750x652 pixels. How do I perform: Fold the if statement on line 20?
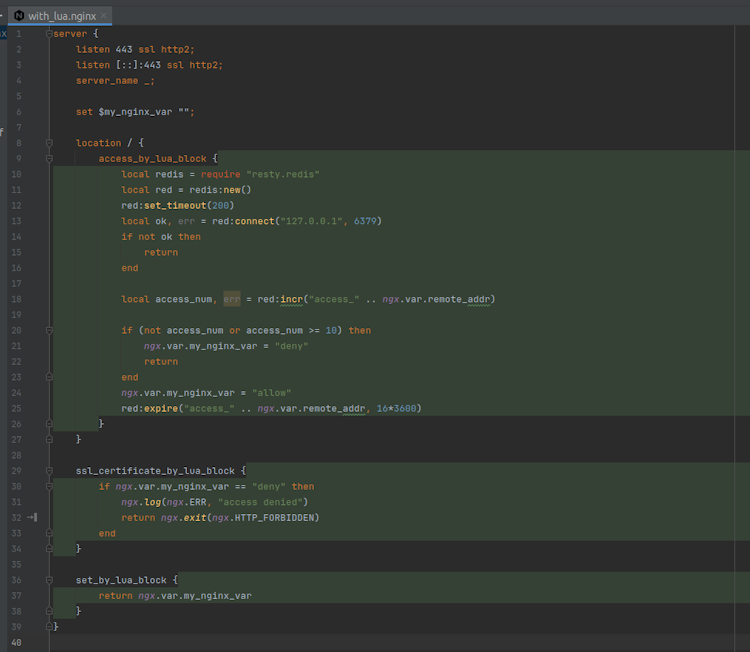coord(48,330)
